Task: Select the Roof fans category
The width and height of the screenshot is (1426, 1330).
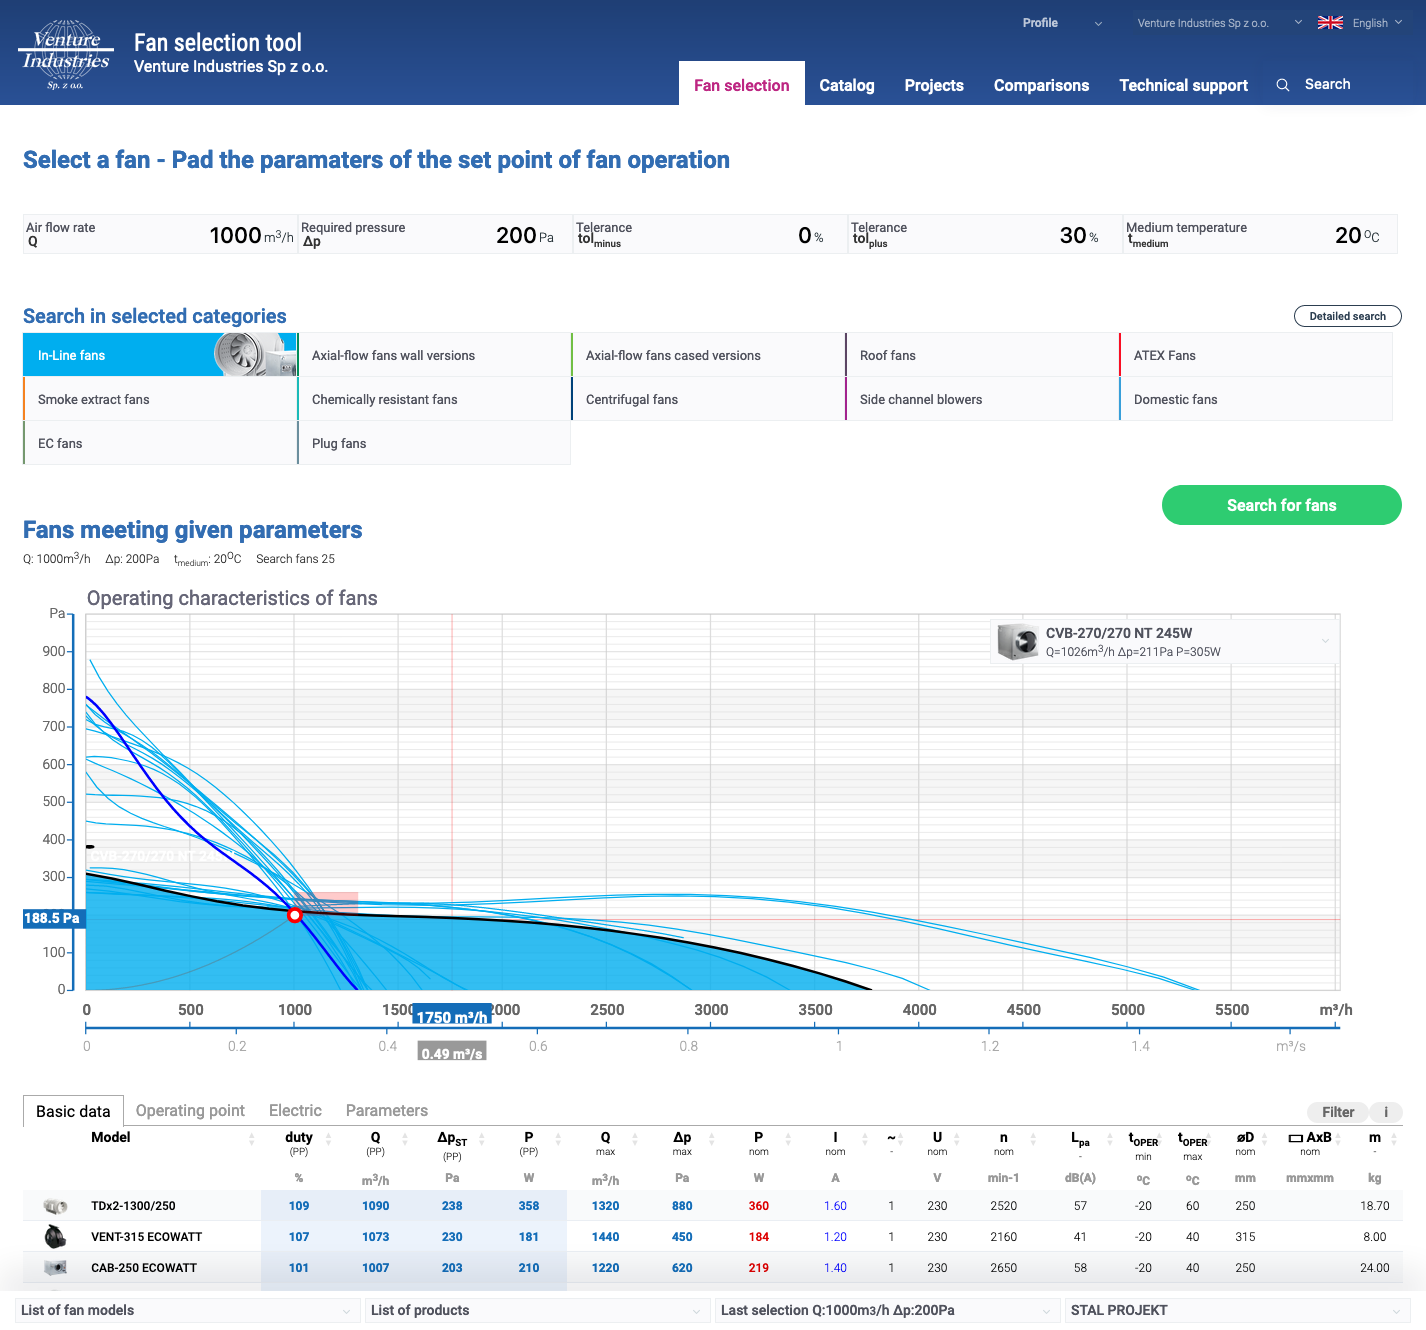Action: [x=982, y=355]
